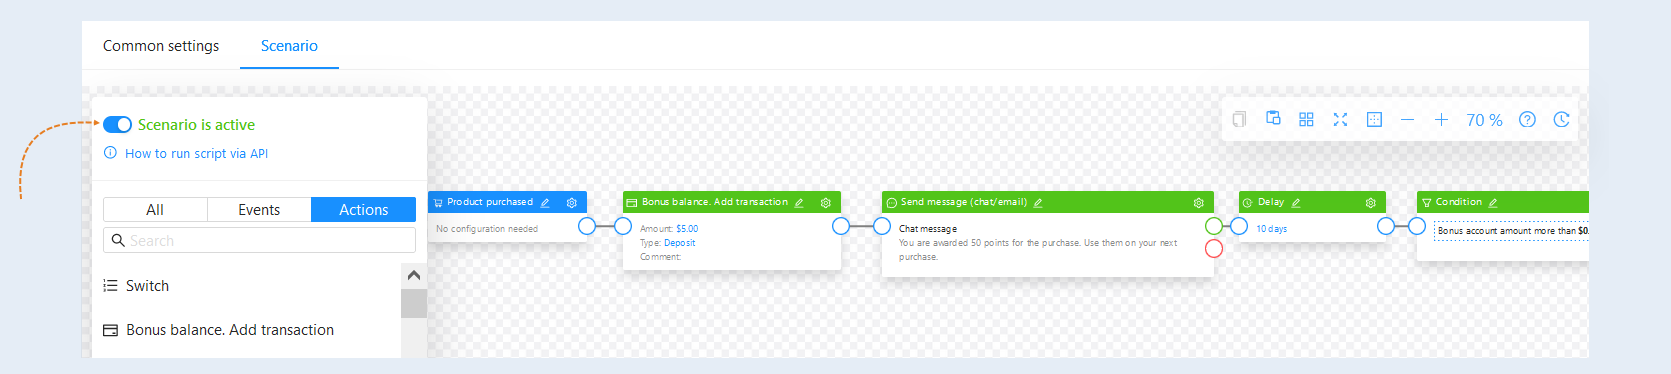Click pencil icon on Bonus balance block
The width and height of the screenshot is (1671, 374).
point(799,202)
